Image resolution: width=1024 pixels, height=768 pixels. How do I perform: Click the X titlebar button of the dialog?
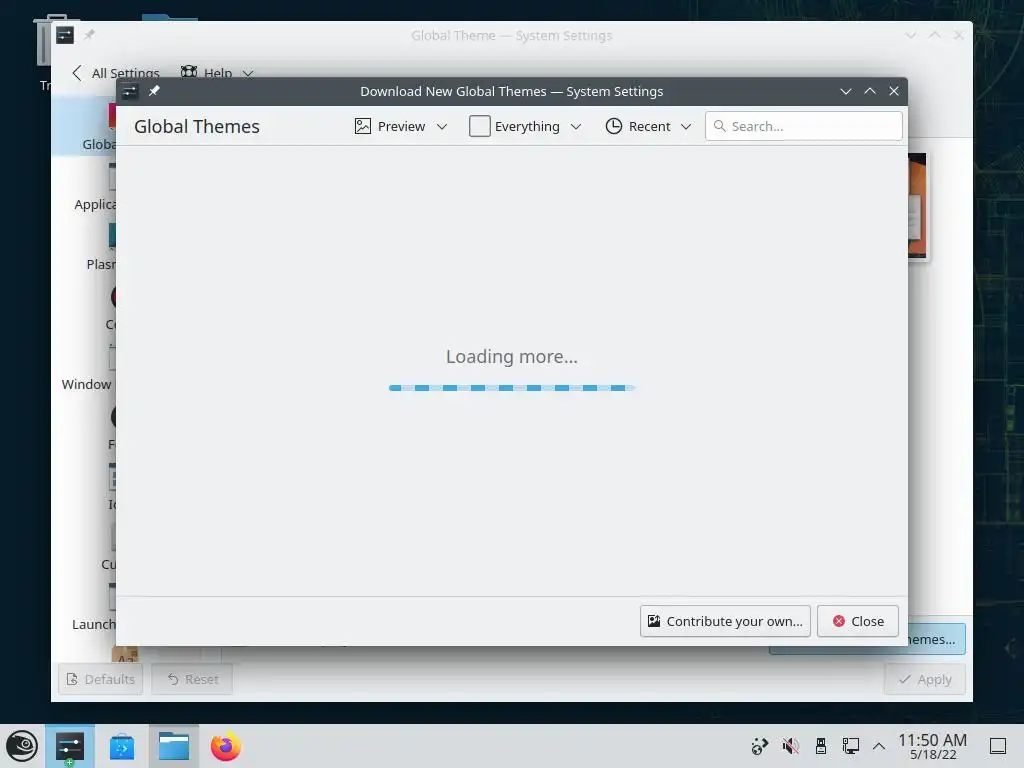(894, 91)
